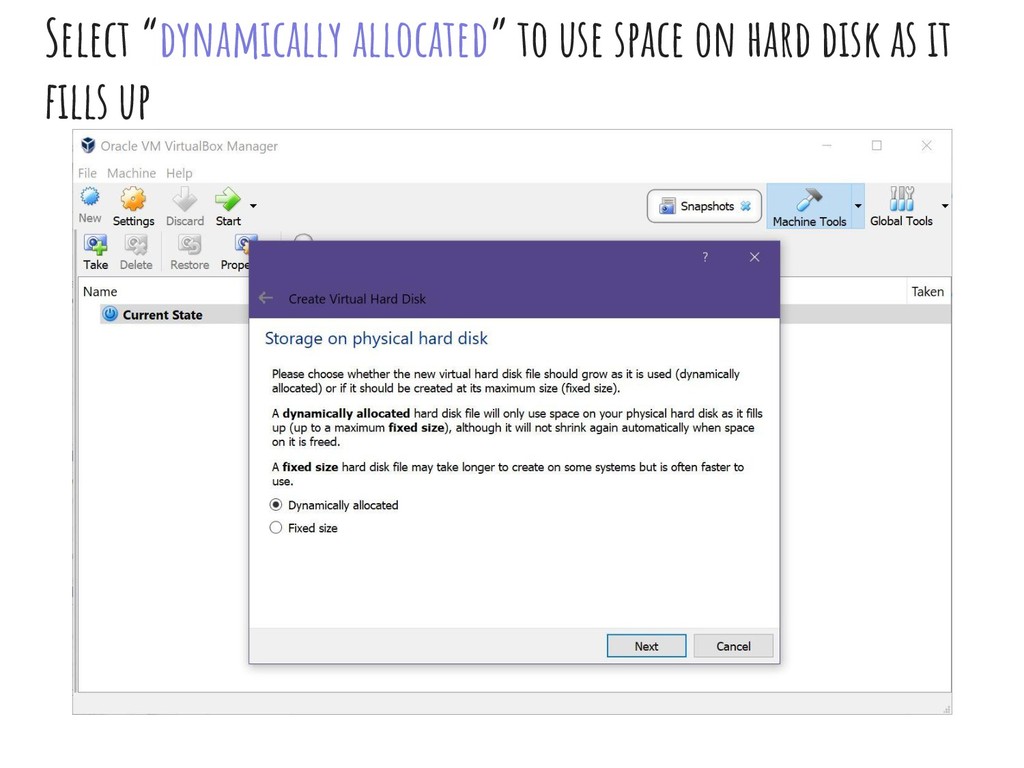Click the Current State power icon

pyautogui.click(x=110, y=314)
